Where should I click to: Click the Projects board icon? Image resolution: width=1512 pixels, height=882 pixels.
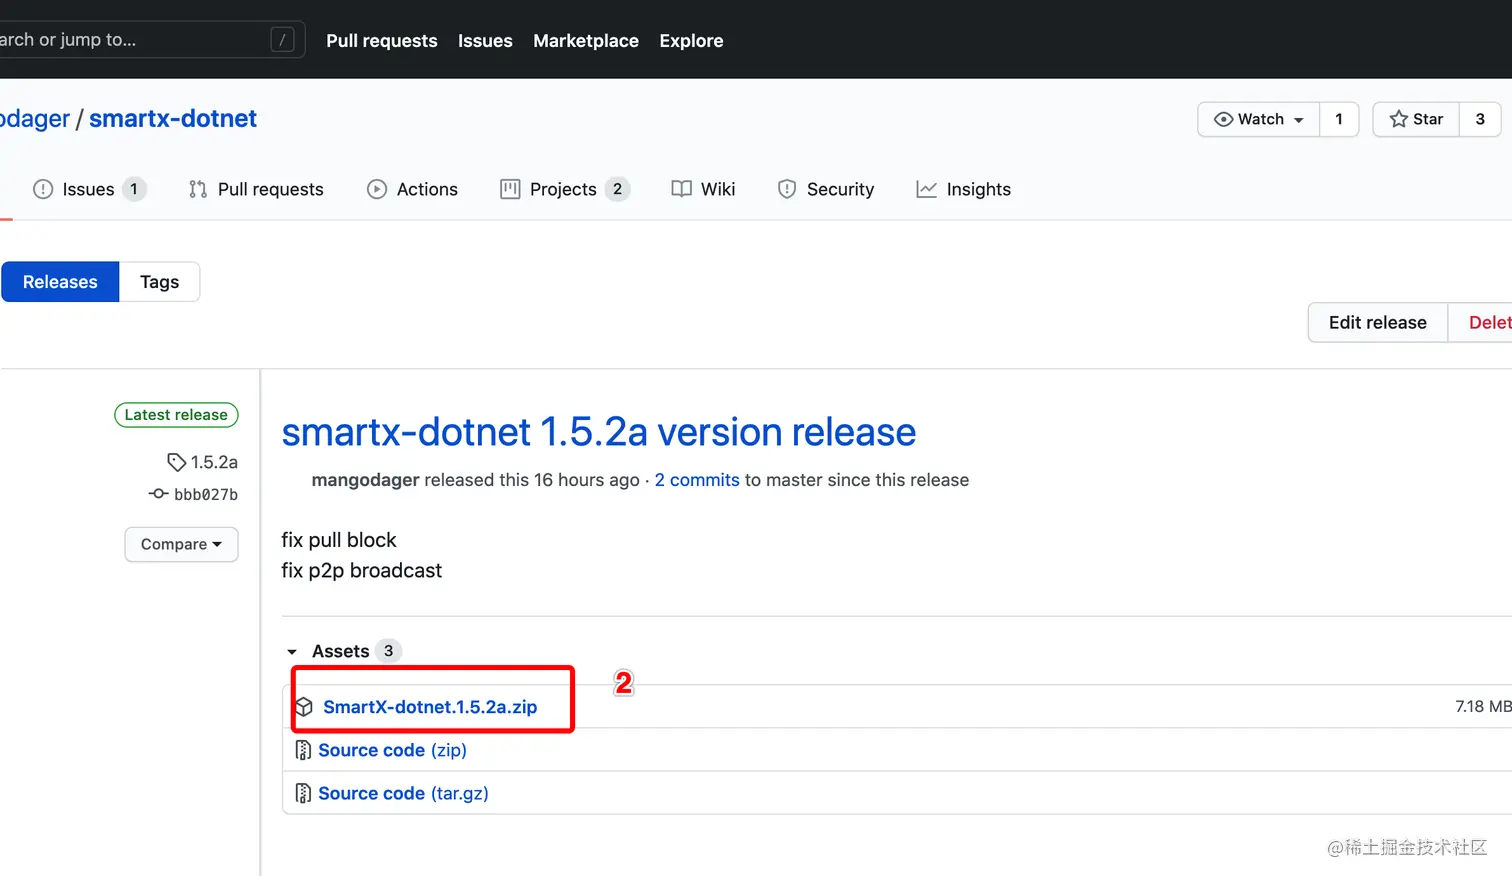(x=510, y=189)
